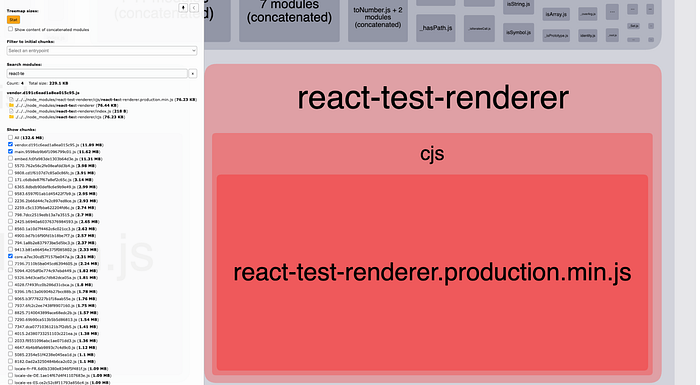Click folder icon of react-test-renderer 76.44 KB result
700x385 pixels.
pyautogui.click(x=11, y=105)
